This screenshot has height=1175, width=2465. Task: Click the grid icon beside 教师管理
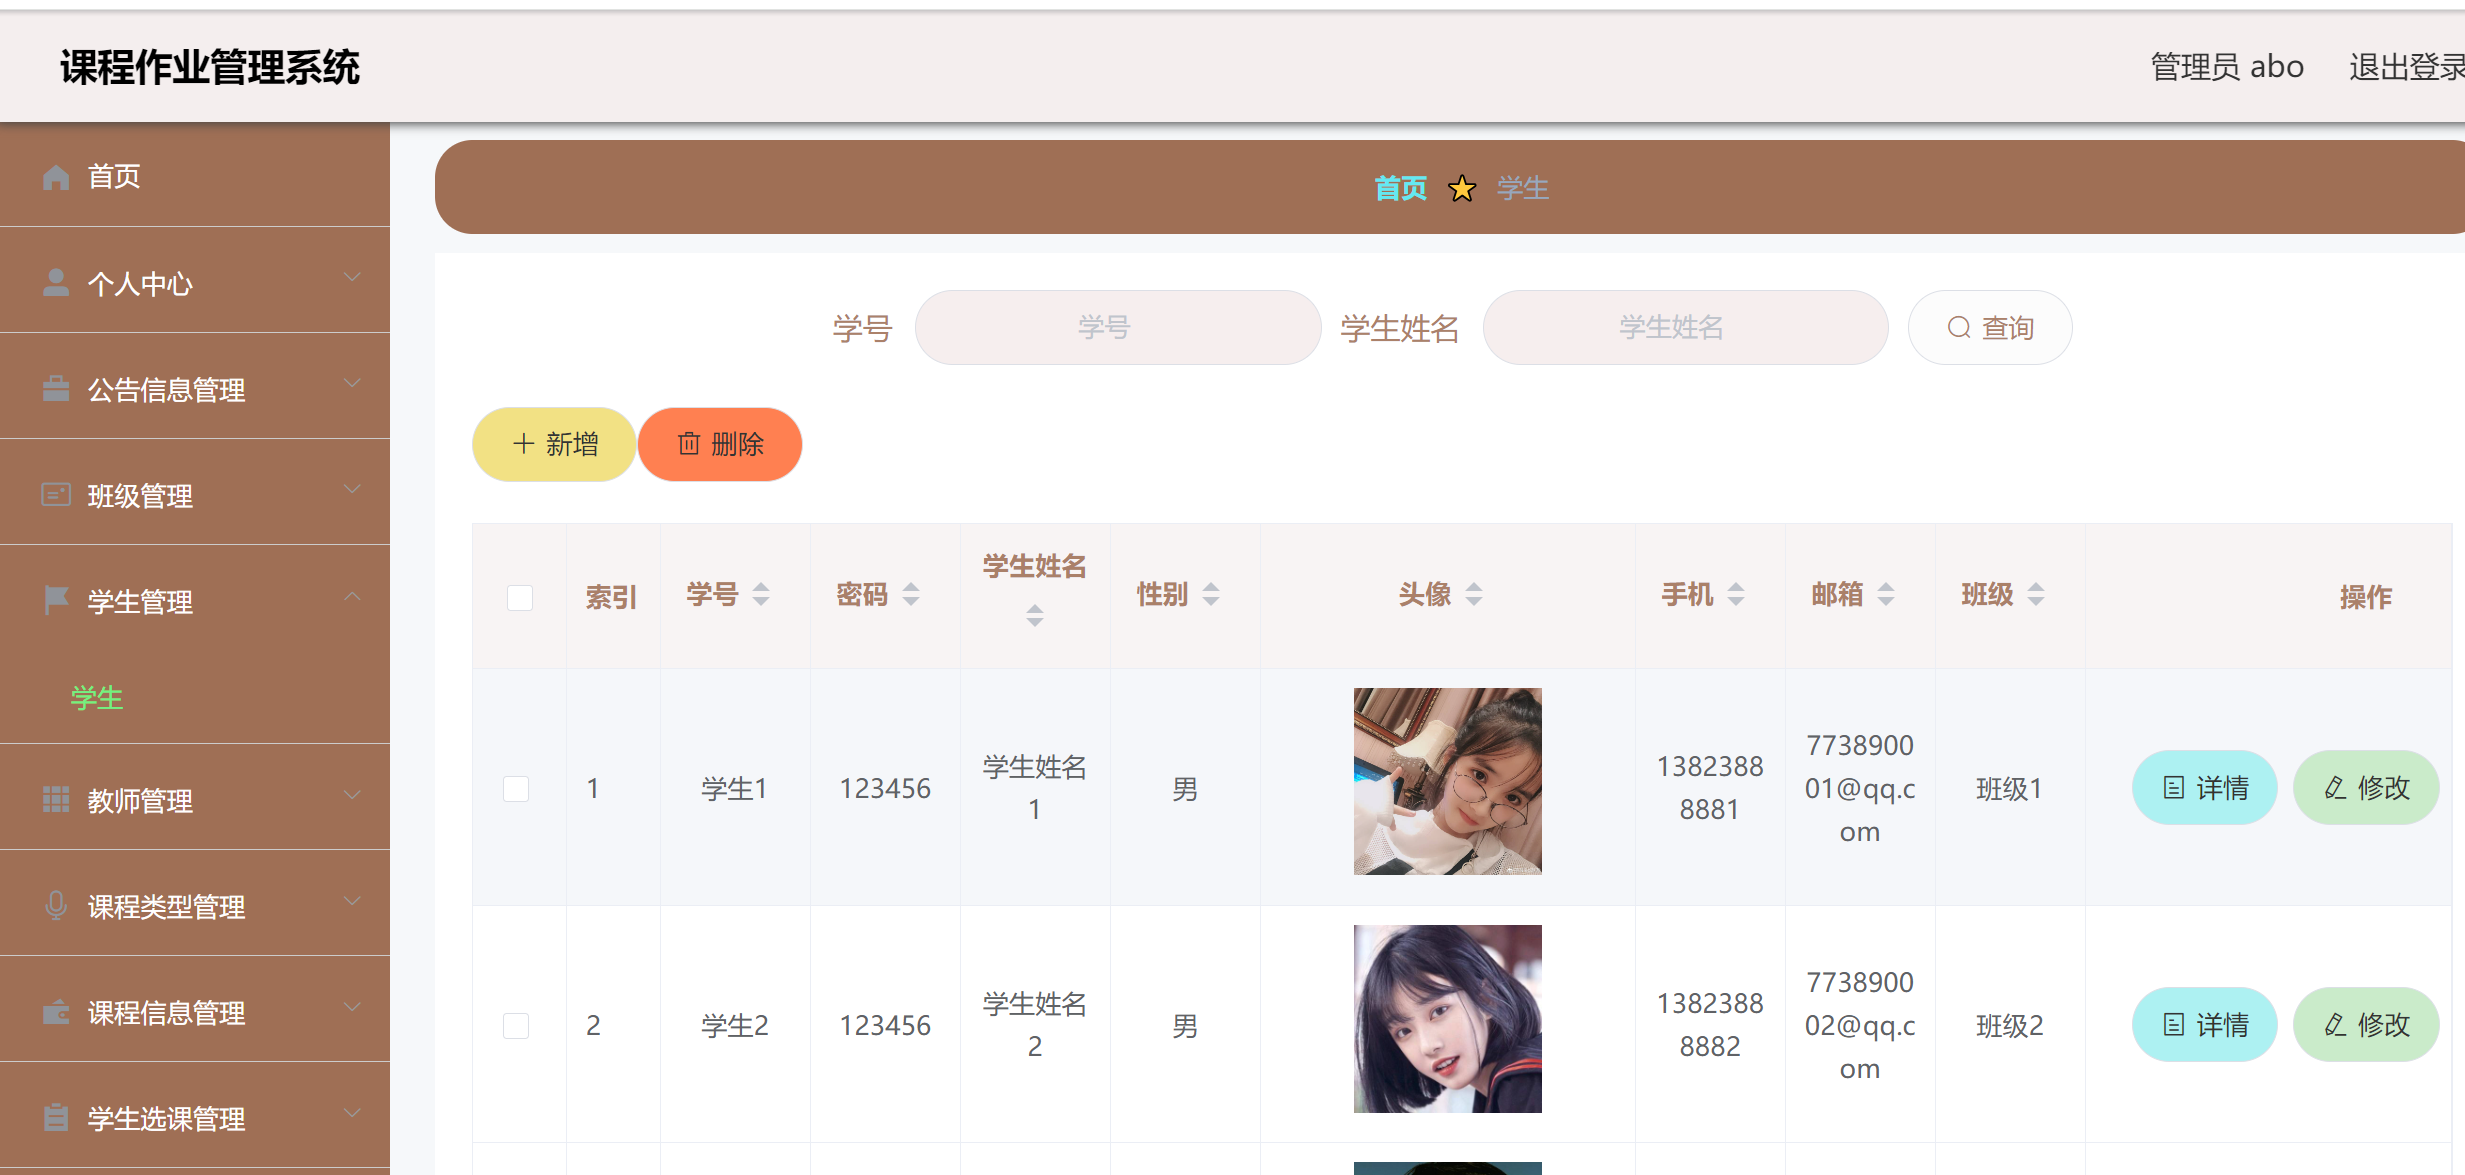click(56, 800)
